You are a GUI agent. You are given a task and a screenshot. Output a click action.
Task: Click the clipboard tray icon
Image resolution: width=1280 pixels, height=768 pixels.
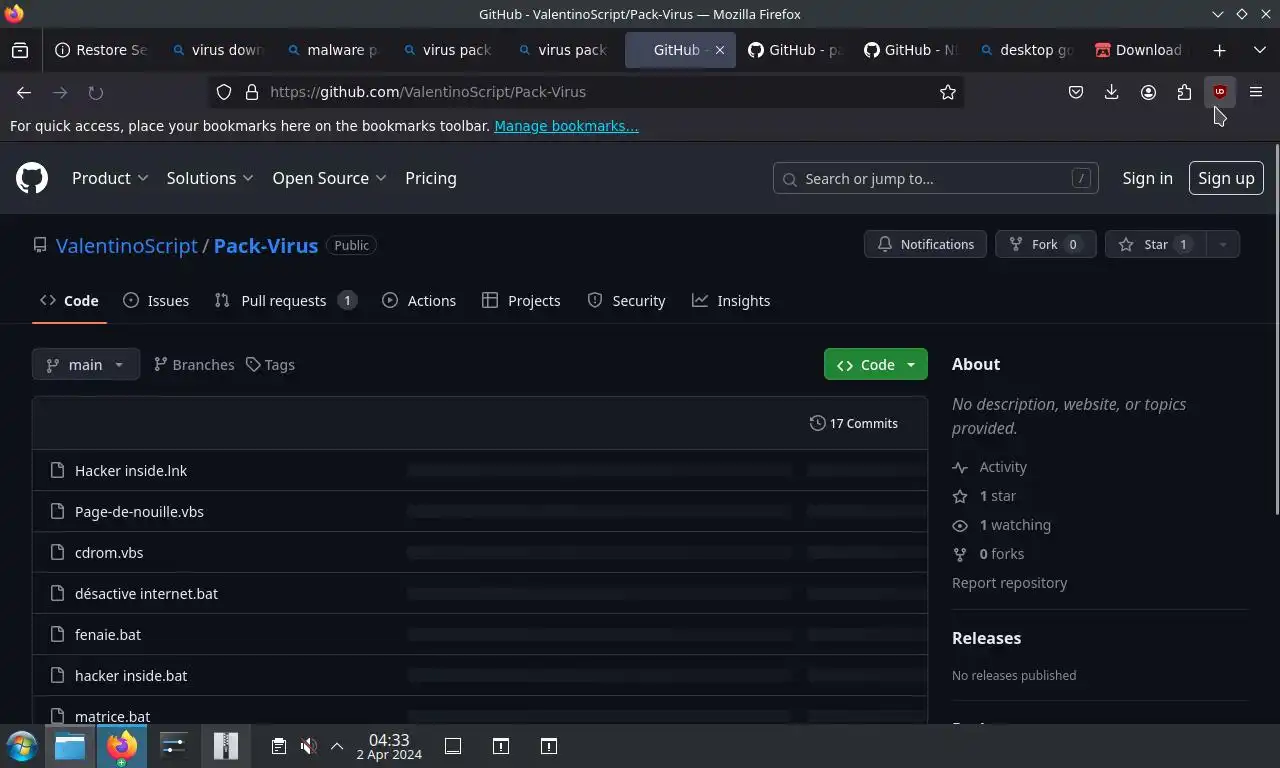point(279,746)
